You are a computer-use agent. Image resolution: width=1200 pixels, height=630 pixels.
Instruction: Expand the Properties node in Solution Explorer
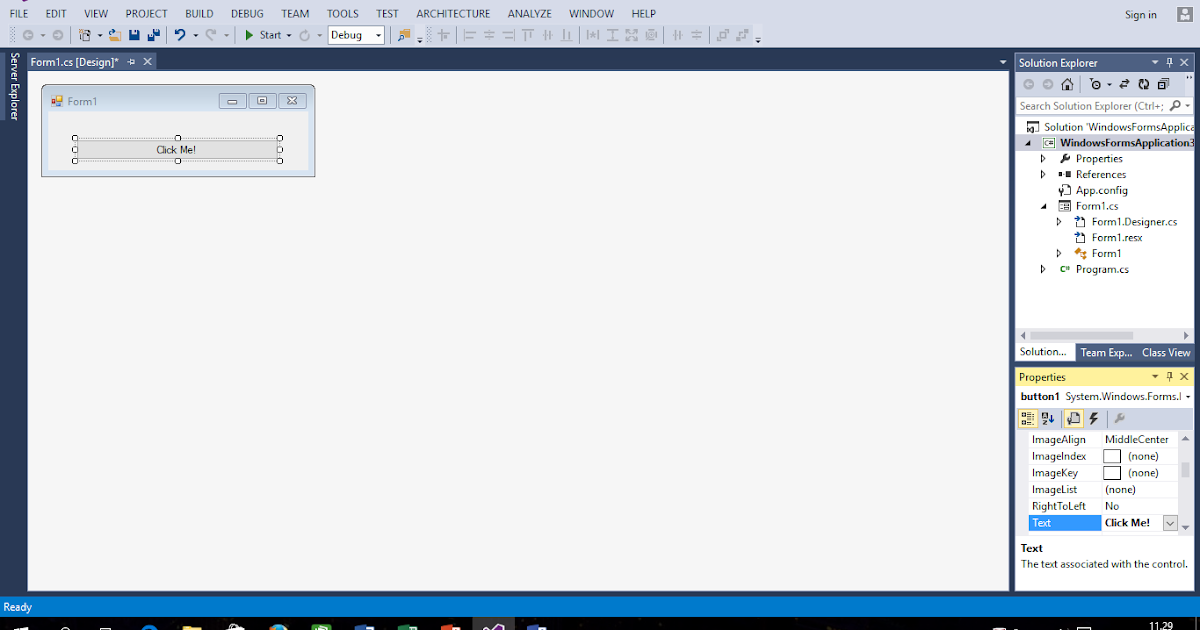1044,158
